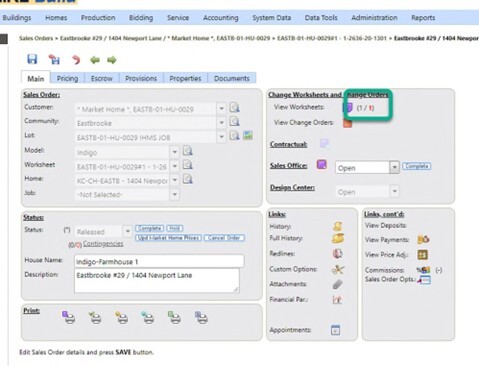Click the Contractual icon
Image resolution: width=479 pixels, height=366 pixels.
click(324, 143)
